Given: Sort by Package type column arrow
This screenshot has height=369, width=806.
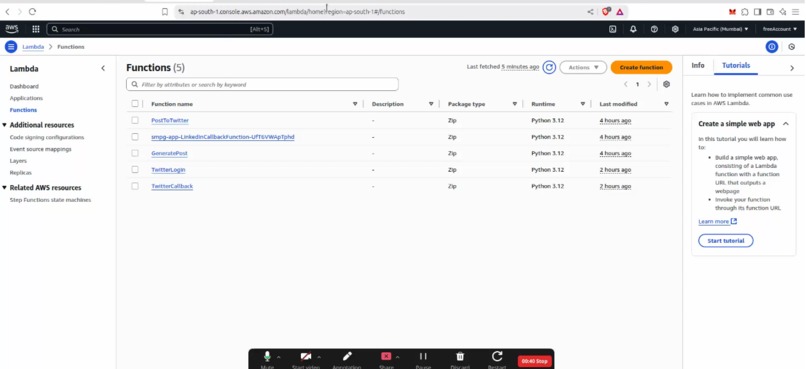Looking at the screenshot, I should (x=515, y=104).
